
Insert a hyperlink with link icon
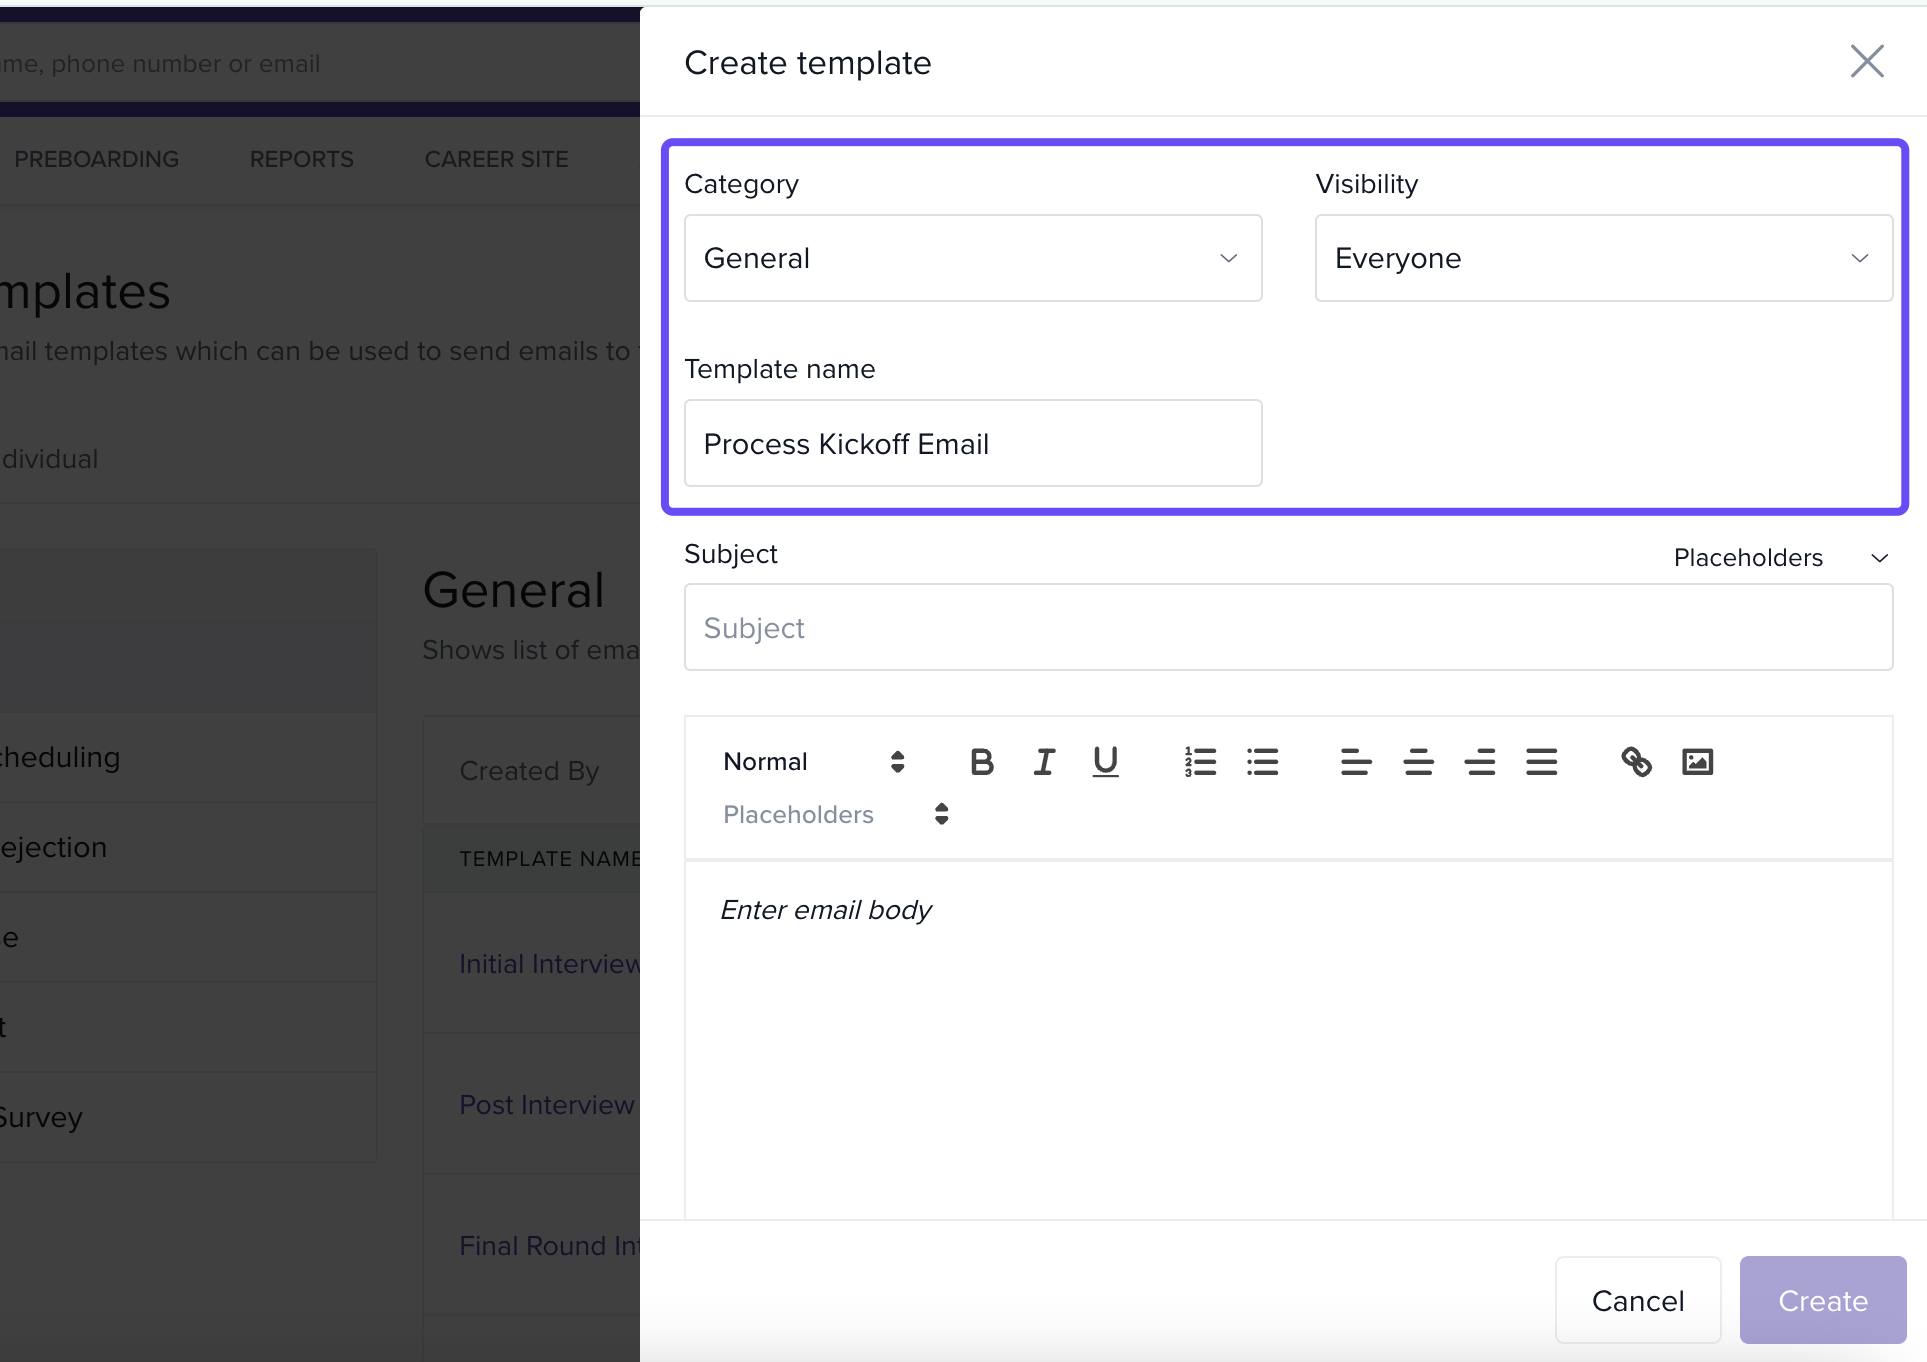tap(1636, 762)
